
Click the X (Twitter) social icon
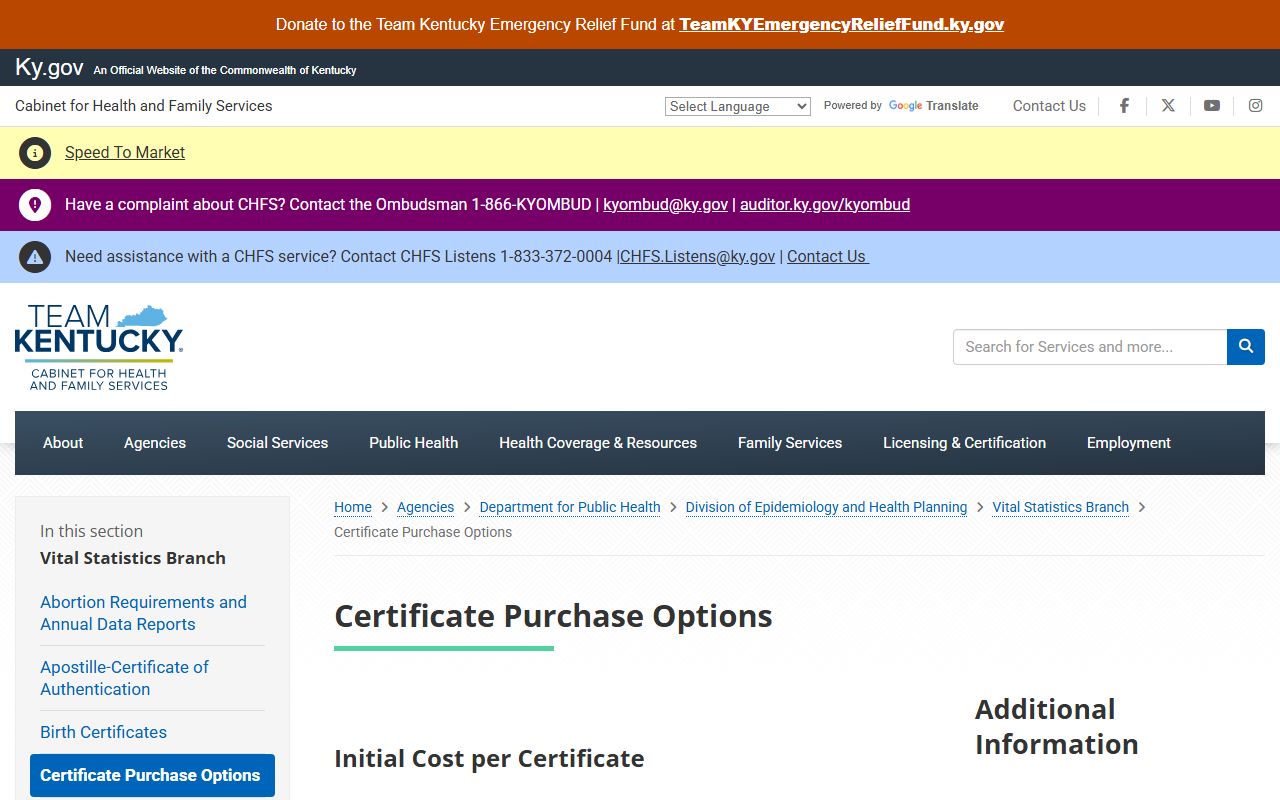1168,106
